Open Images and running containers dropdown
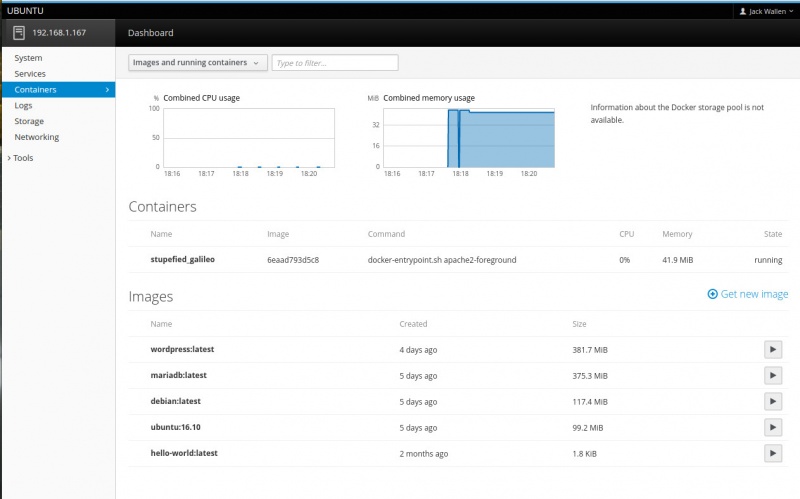Screen dimensions: 800x499 197,63
